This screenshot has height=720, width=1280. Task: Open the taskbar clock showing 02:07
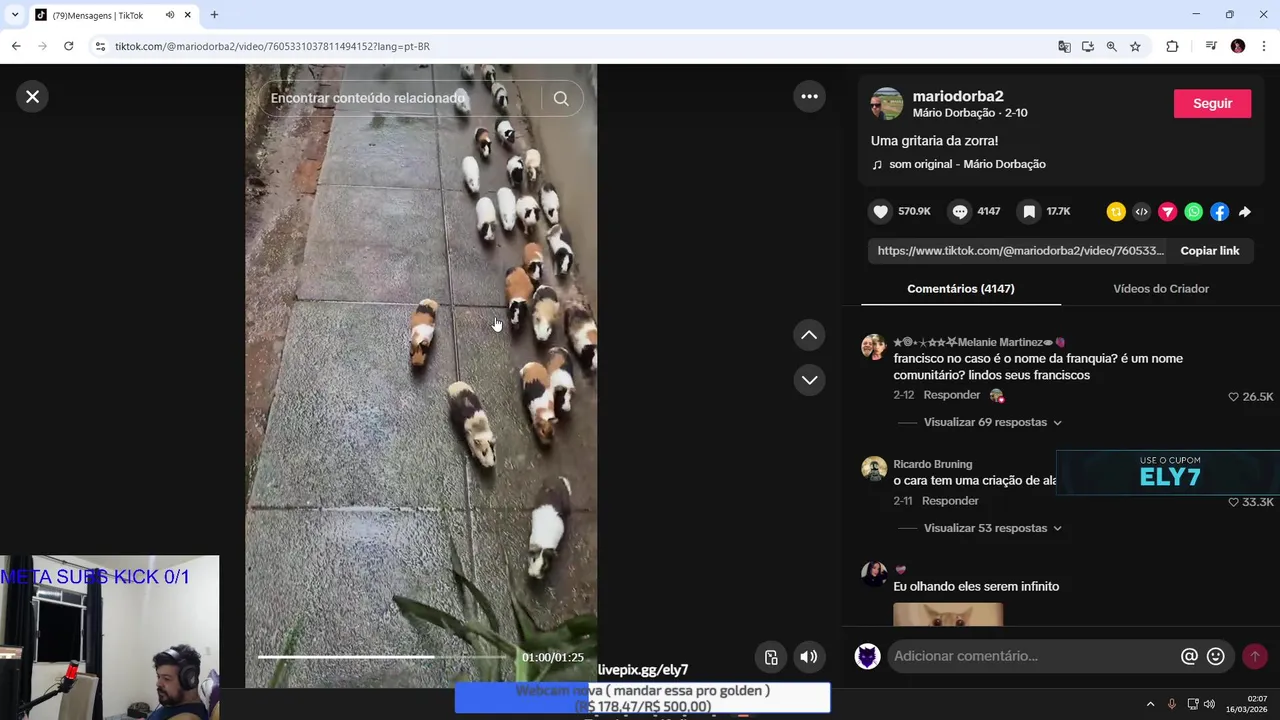[1246, 704]
